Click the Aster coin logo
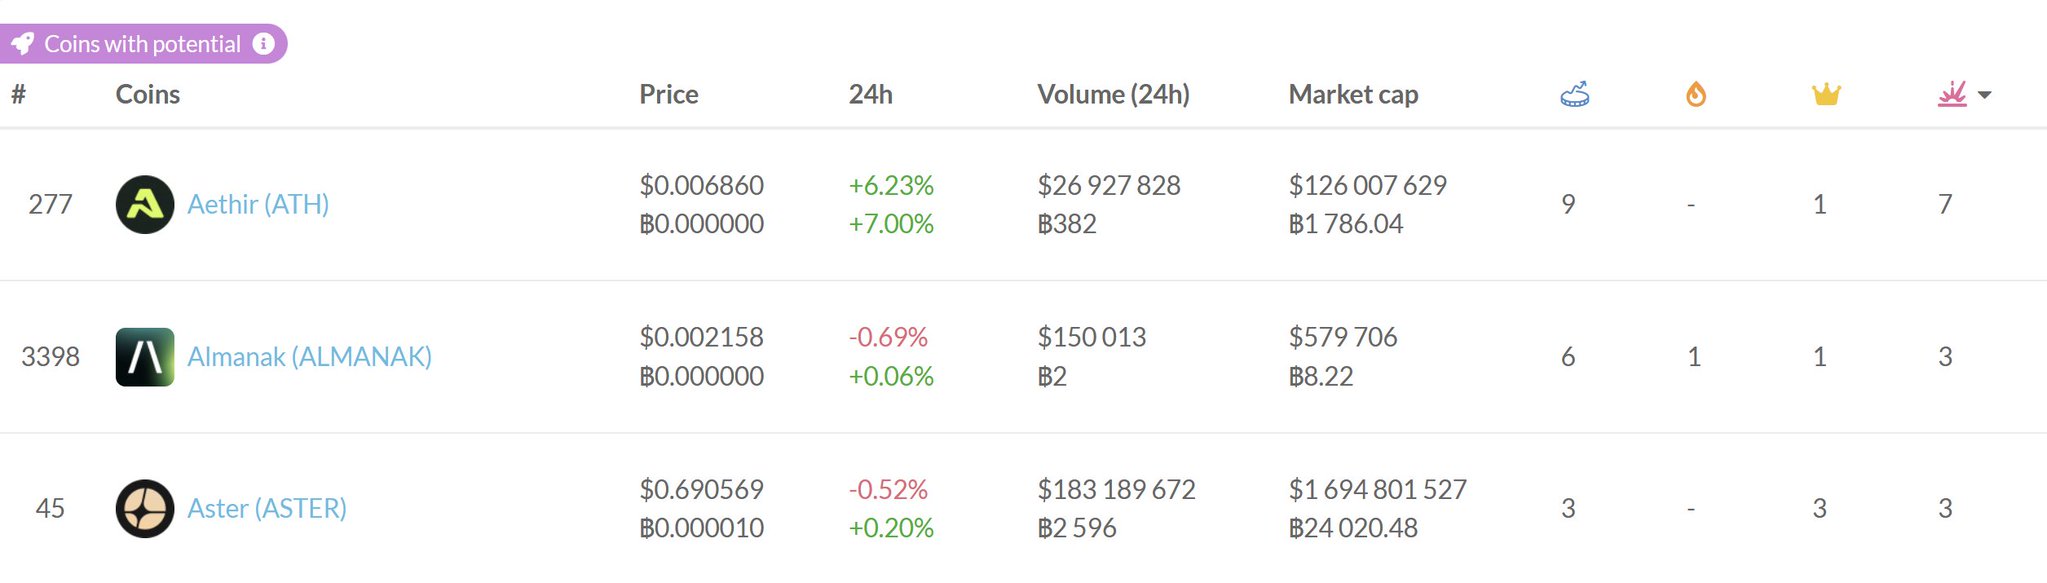This screenshot has width=2047, height=583. [x=145, y=509]
